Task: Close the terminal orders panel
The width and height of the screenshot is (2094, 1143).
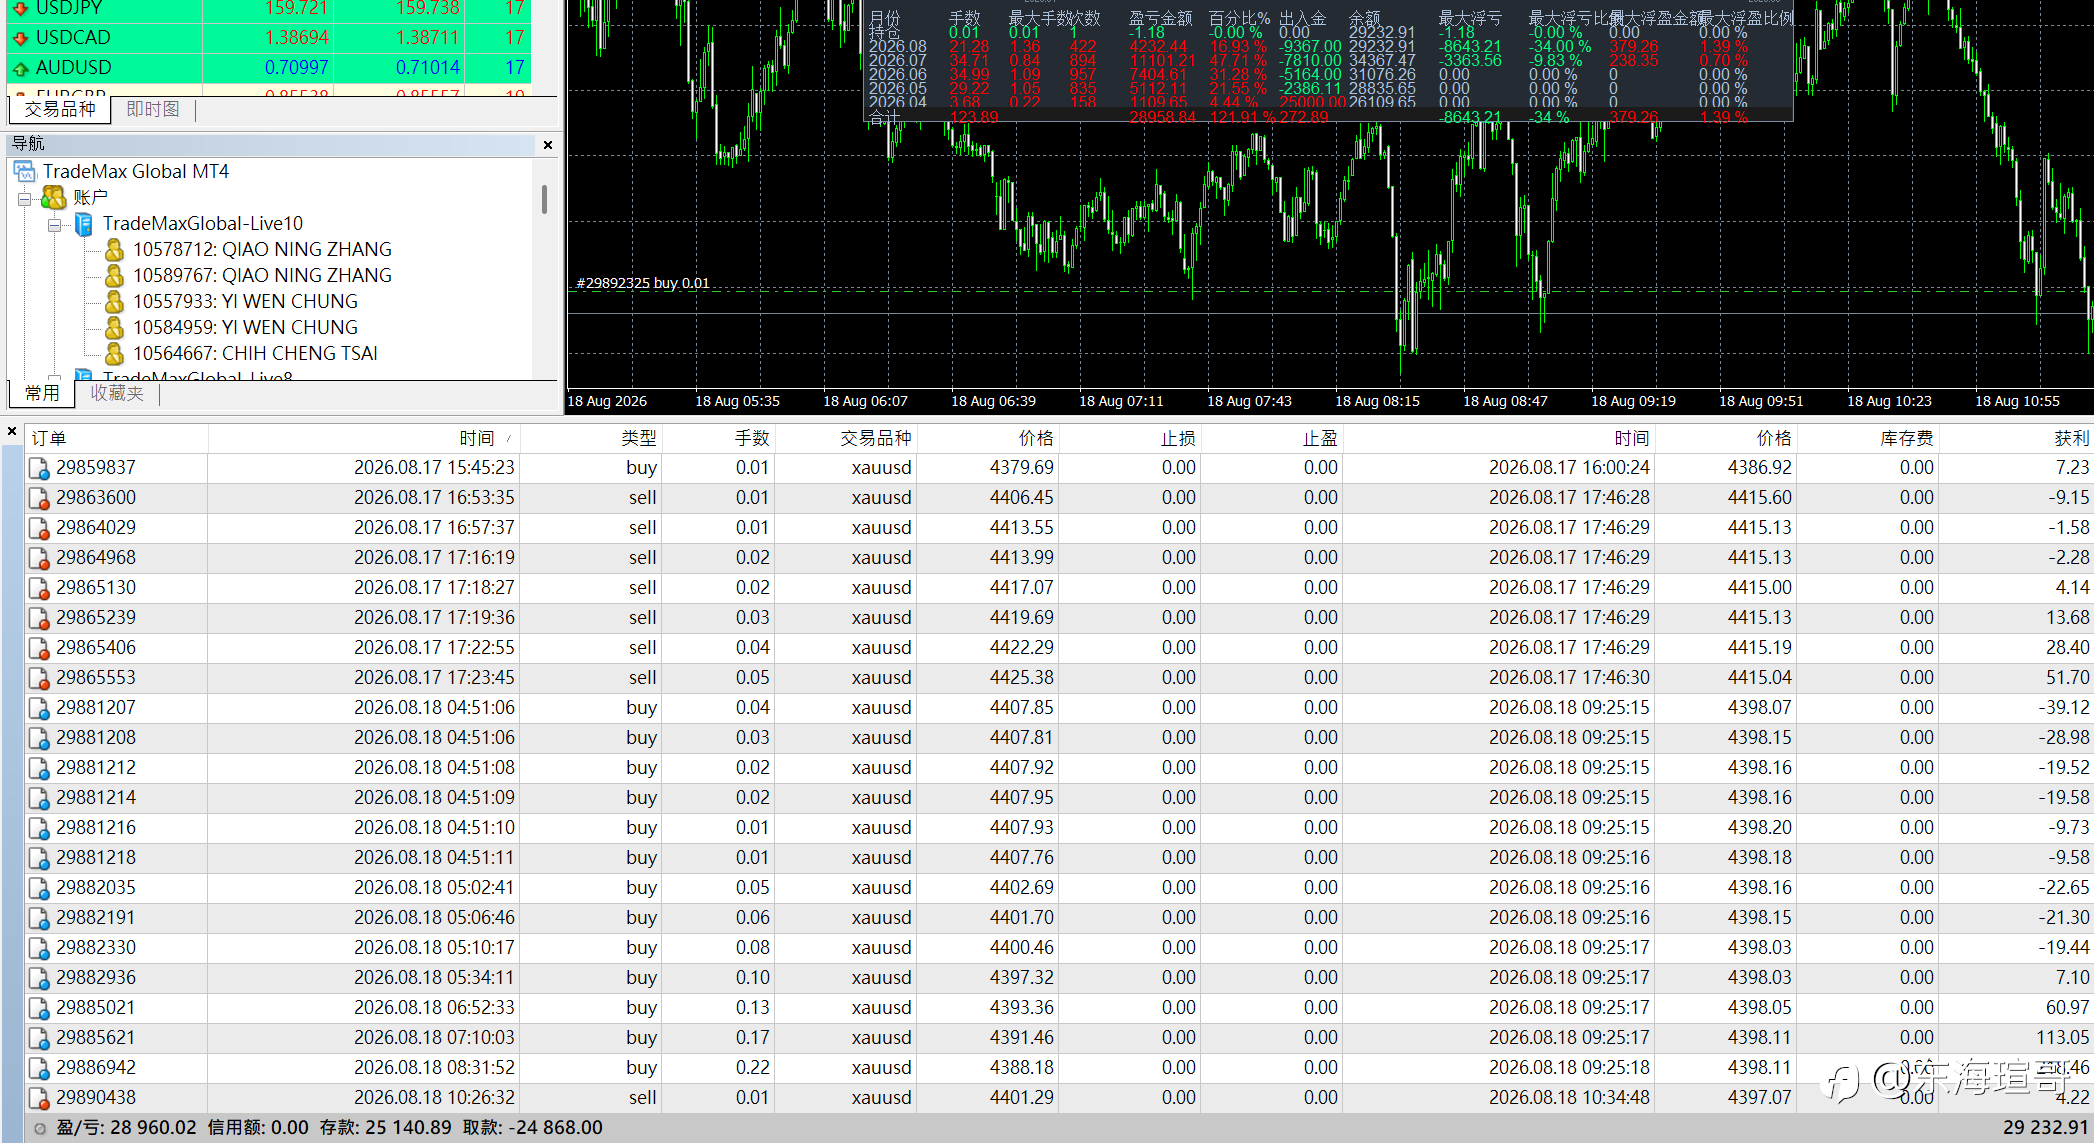Action: [x=12, y=432]
